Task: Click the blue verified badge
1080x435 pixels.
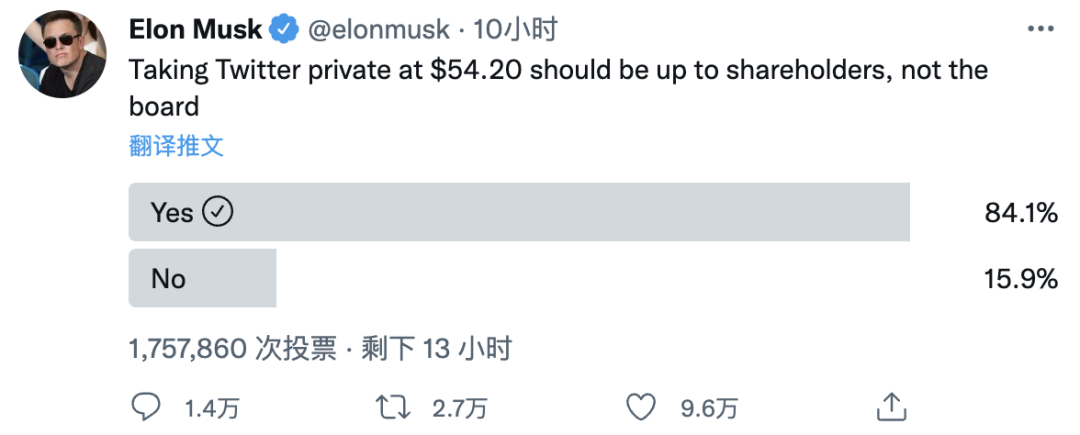Action: tap(286, 30)
